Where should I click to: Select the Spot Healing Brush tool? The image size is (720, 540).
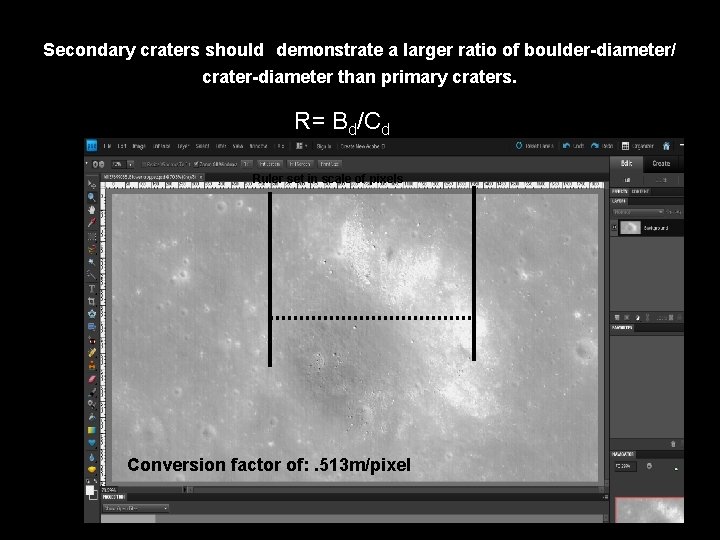pyautogui.click(x=91, y=352)
